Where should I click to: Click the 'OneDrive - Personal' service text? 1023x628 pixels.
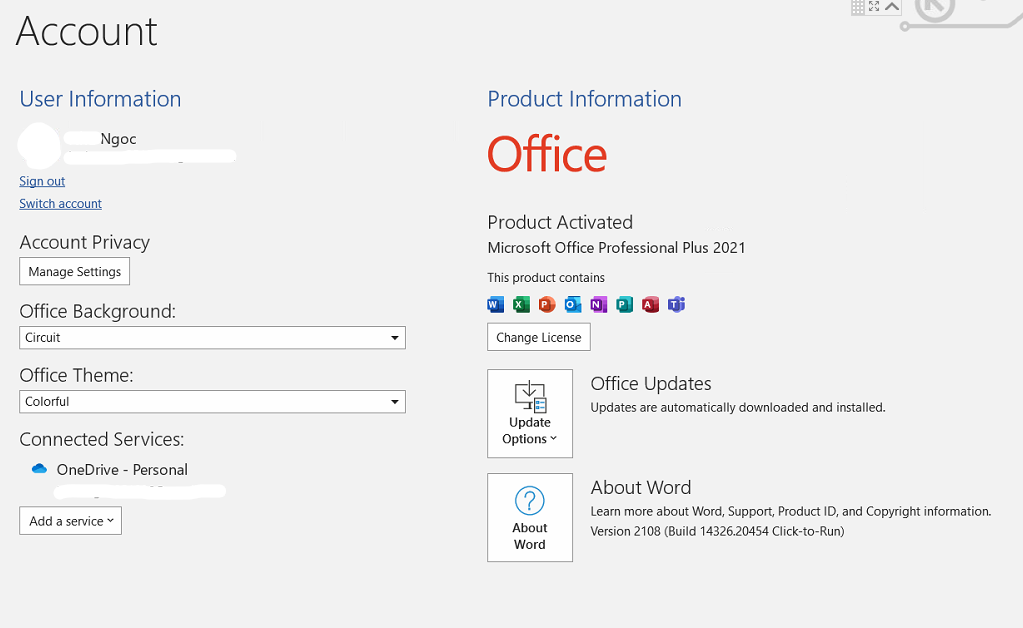pyautogui.click(x=122, y=470)
